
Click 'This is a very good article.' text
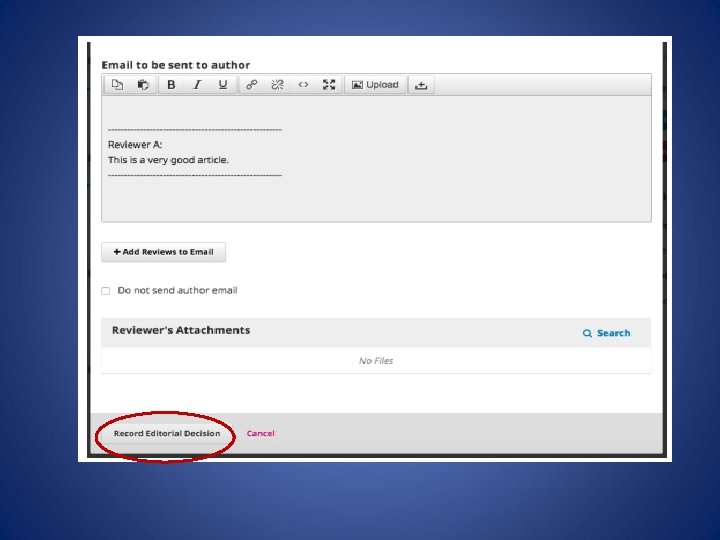click(168, 160)
